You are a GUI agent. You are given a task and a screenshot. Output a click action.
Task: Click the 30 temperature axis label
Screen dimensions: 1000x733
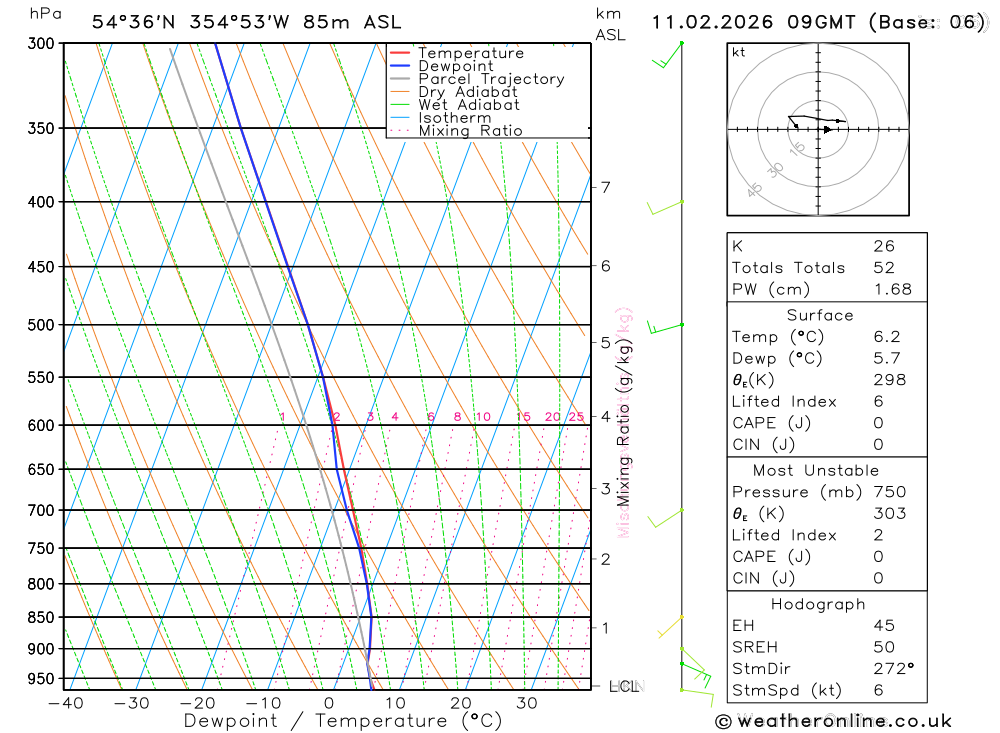coord(527,703)
